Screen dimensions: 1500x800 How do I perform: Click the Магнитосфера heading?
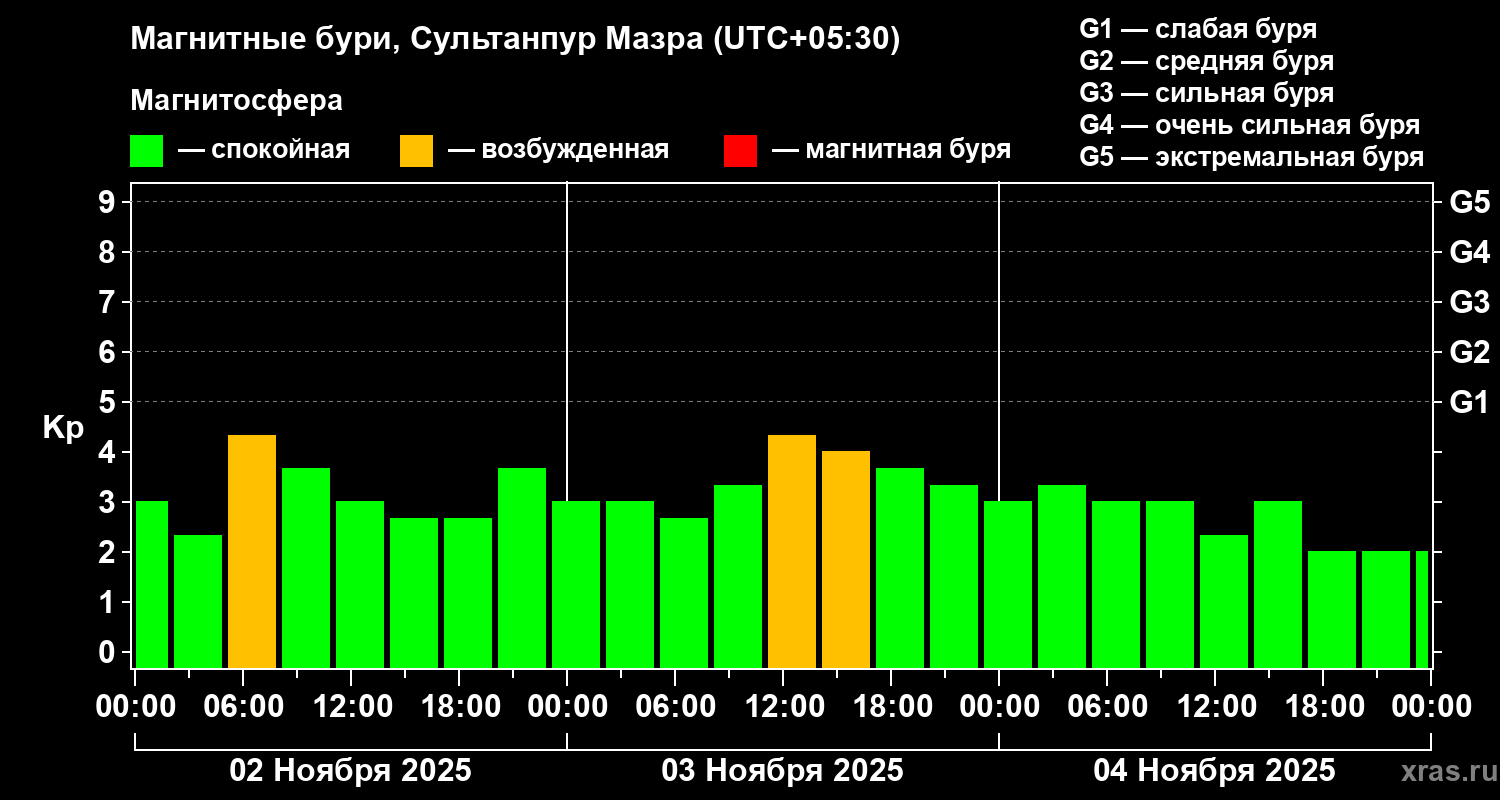[236, 101]
